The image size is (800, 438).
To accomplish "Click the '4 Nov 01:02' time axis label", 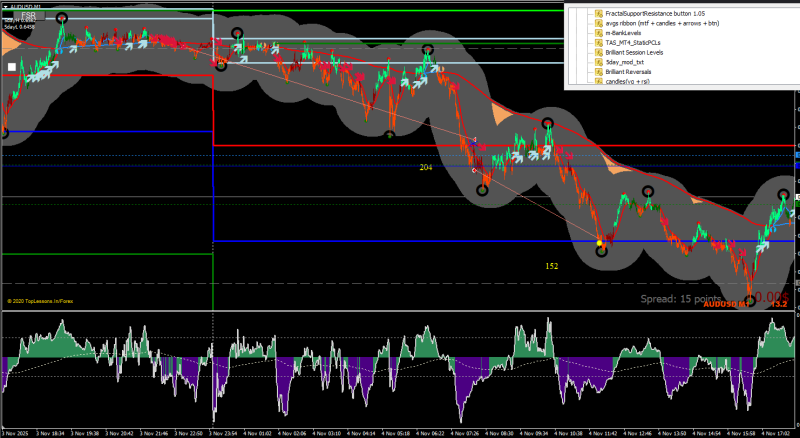I will tap(257, 433).
